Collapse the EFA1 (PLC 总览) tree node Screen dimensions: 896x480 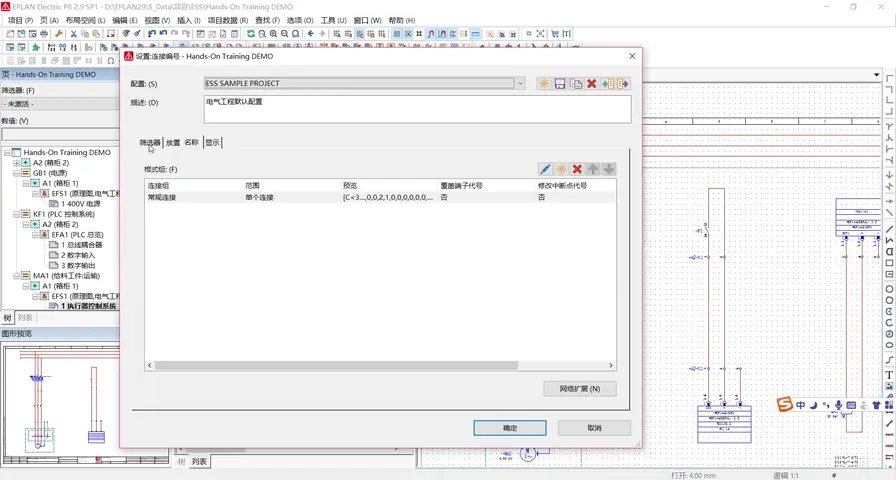tap(35, 235)
